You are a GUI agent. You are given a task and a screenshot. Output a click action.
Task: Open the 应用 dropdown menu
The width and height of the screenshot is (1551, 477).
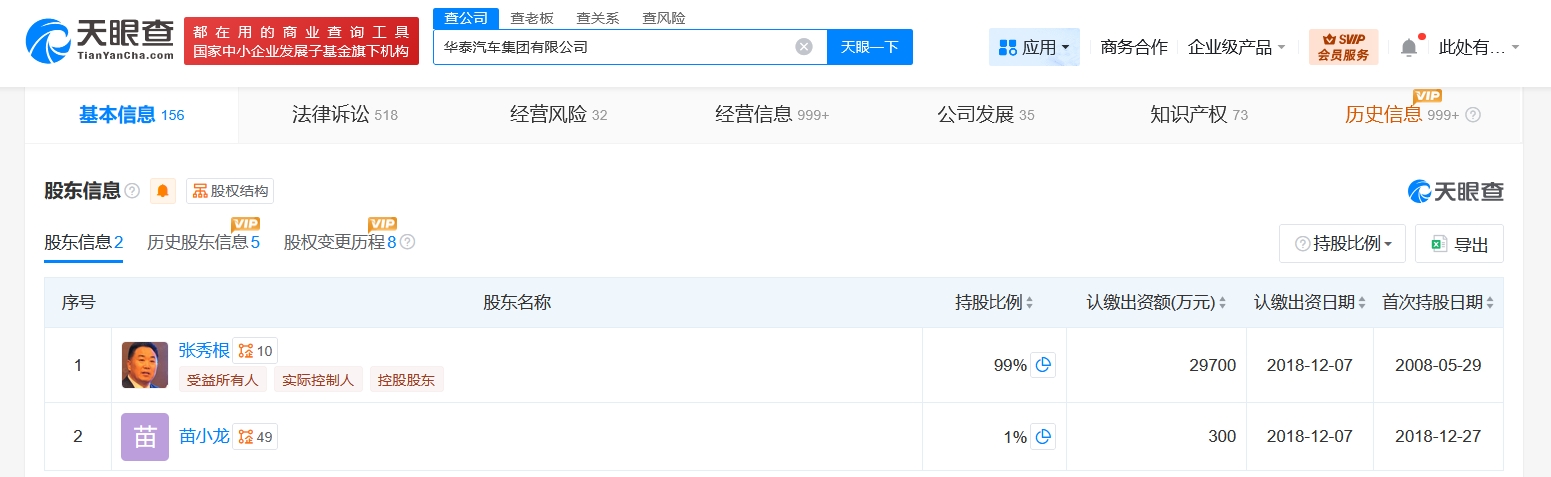tap(1034, 47)
